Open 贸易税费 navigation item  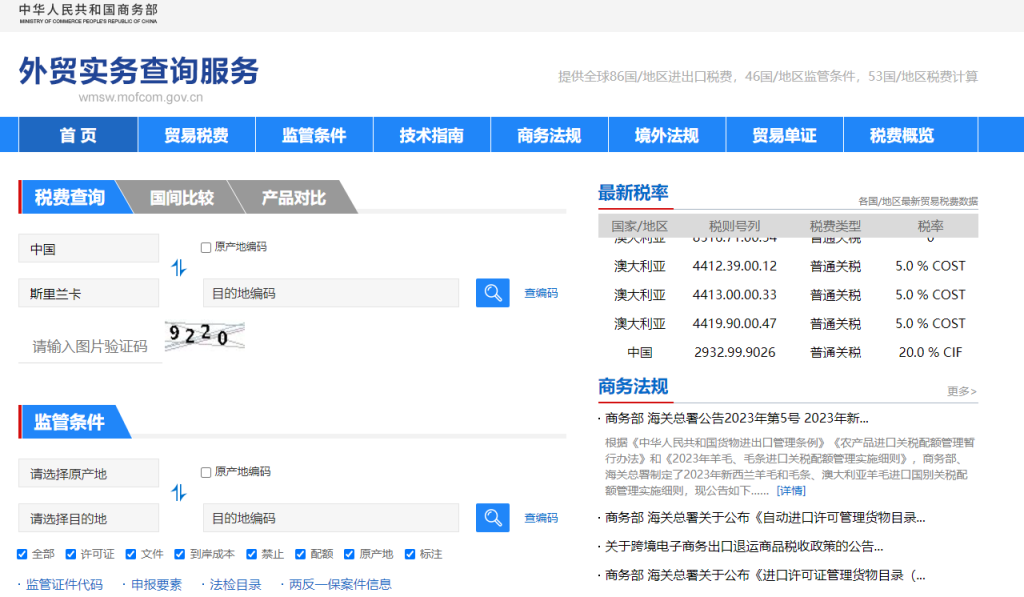pyautogui.click(x=197, y=135)
